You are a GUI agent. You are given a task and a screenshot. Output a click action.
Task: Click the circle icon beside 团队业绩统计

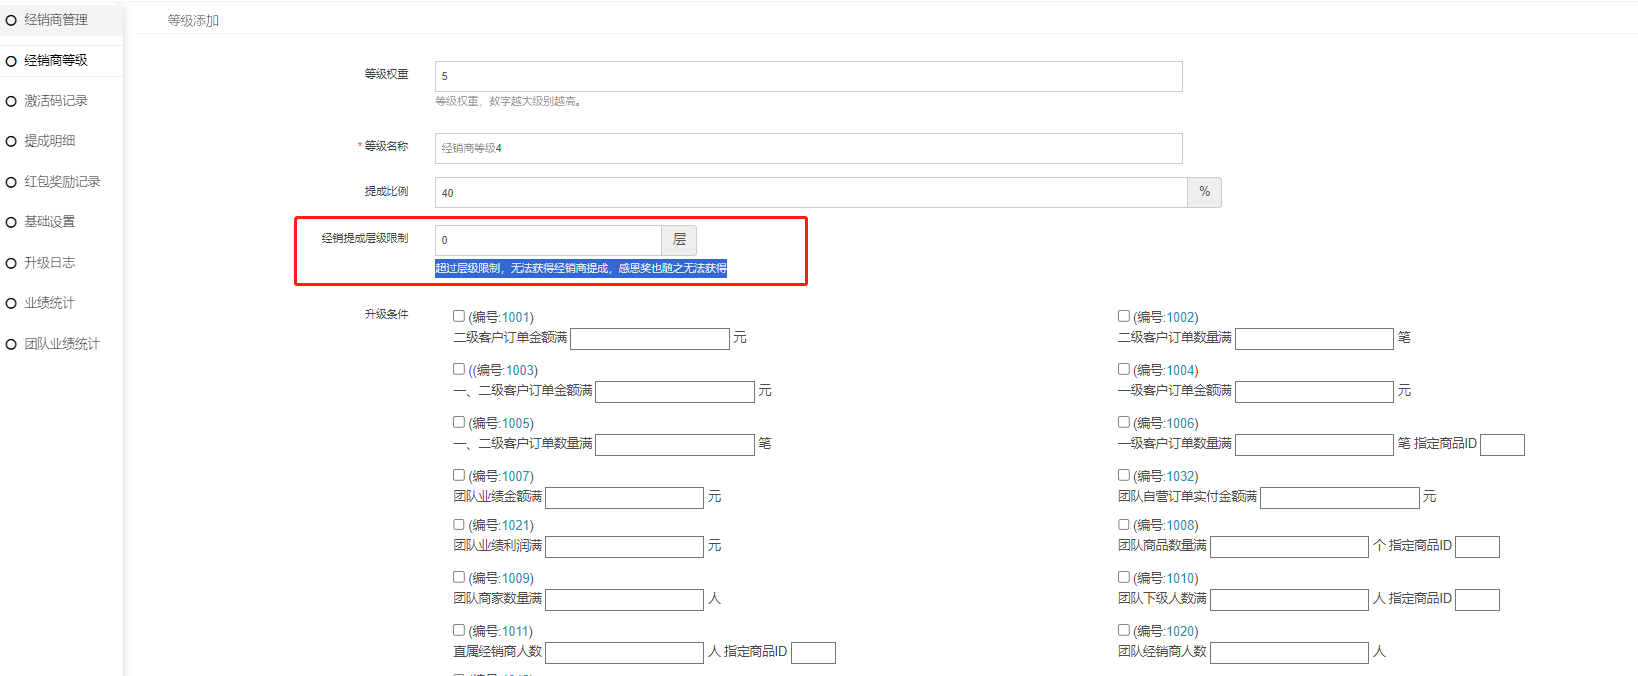click(12, 344)
